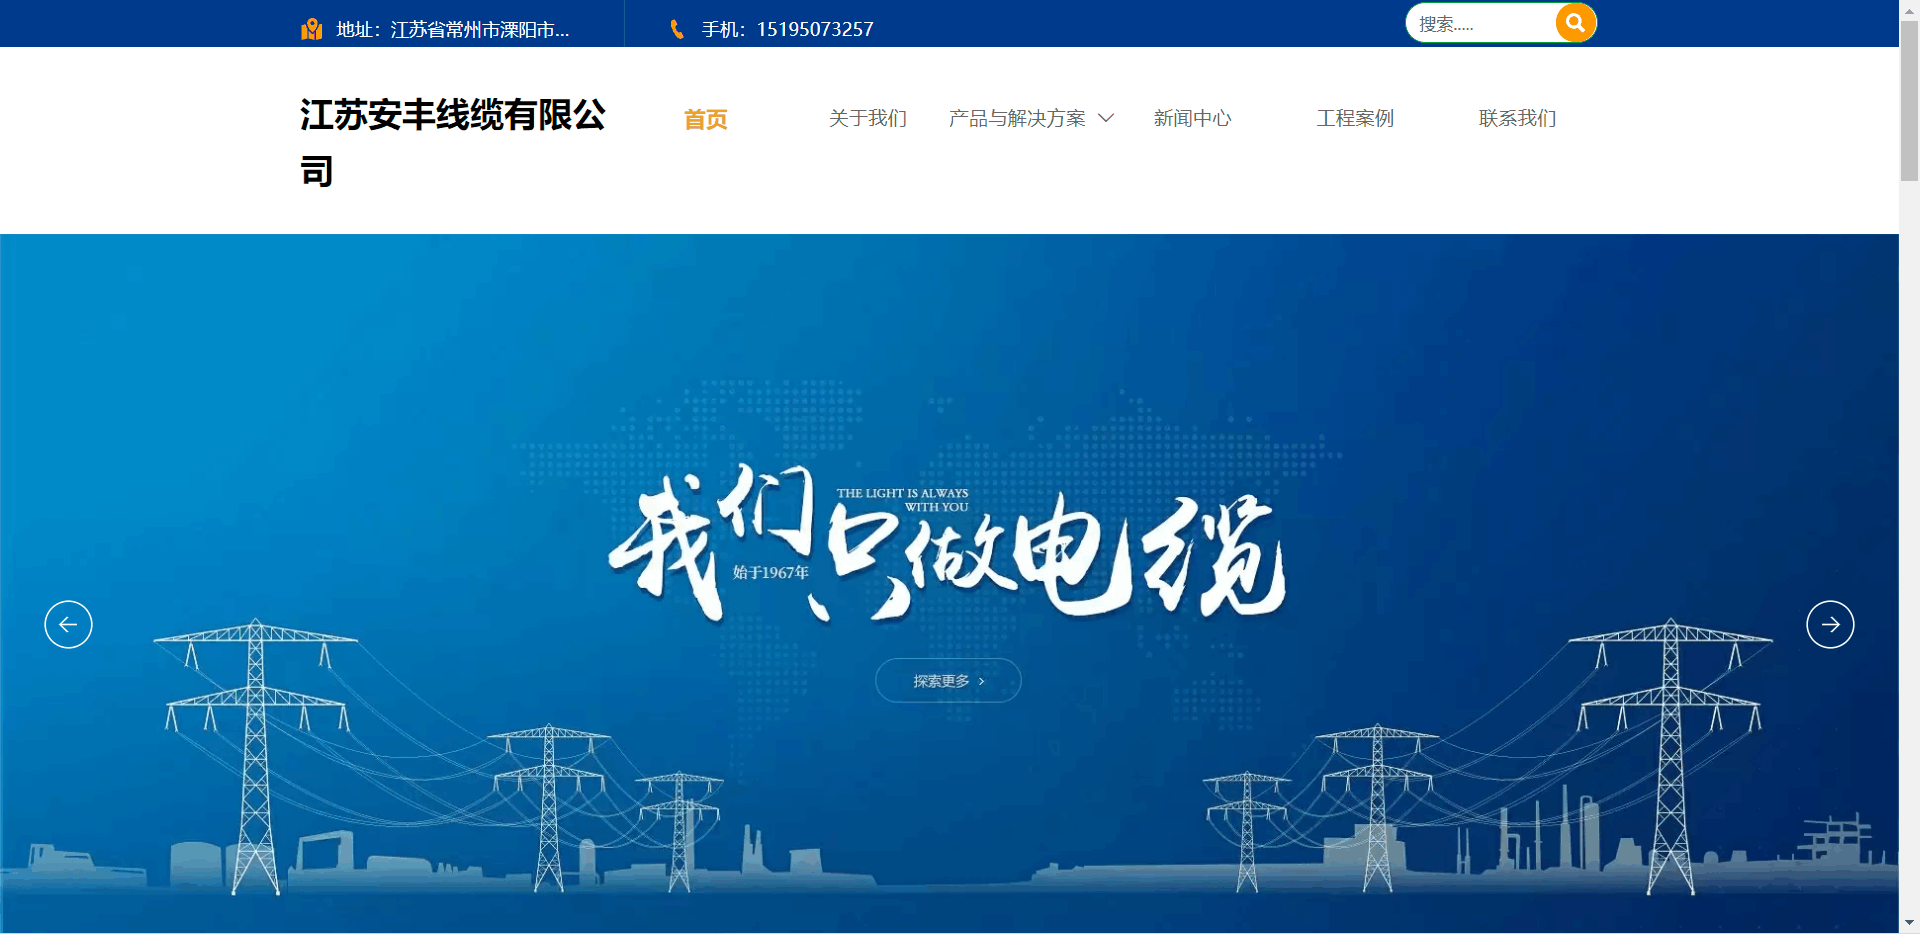
Task: Go to the 新闻中心 page
Action: pyautogui.click(x=1192, y=118)
